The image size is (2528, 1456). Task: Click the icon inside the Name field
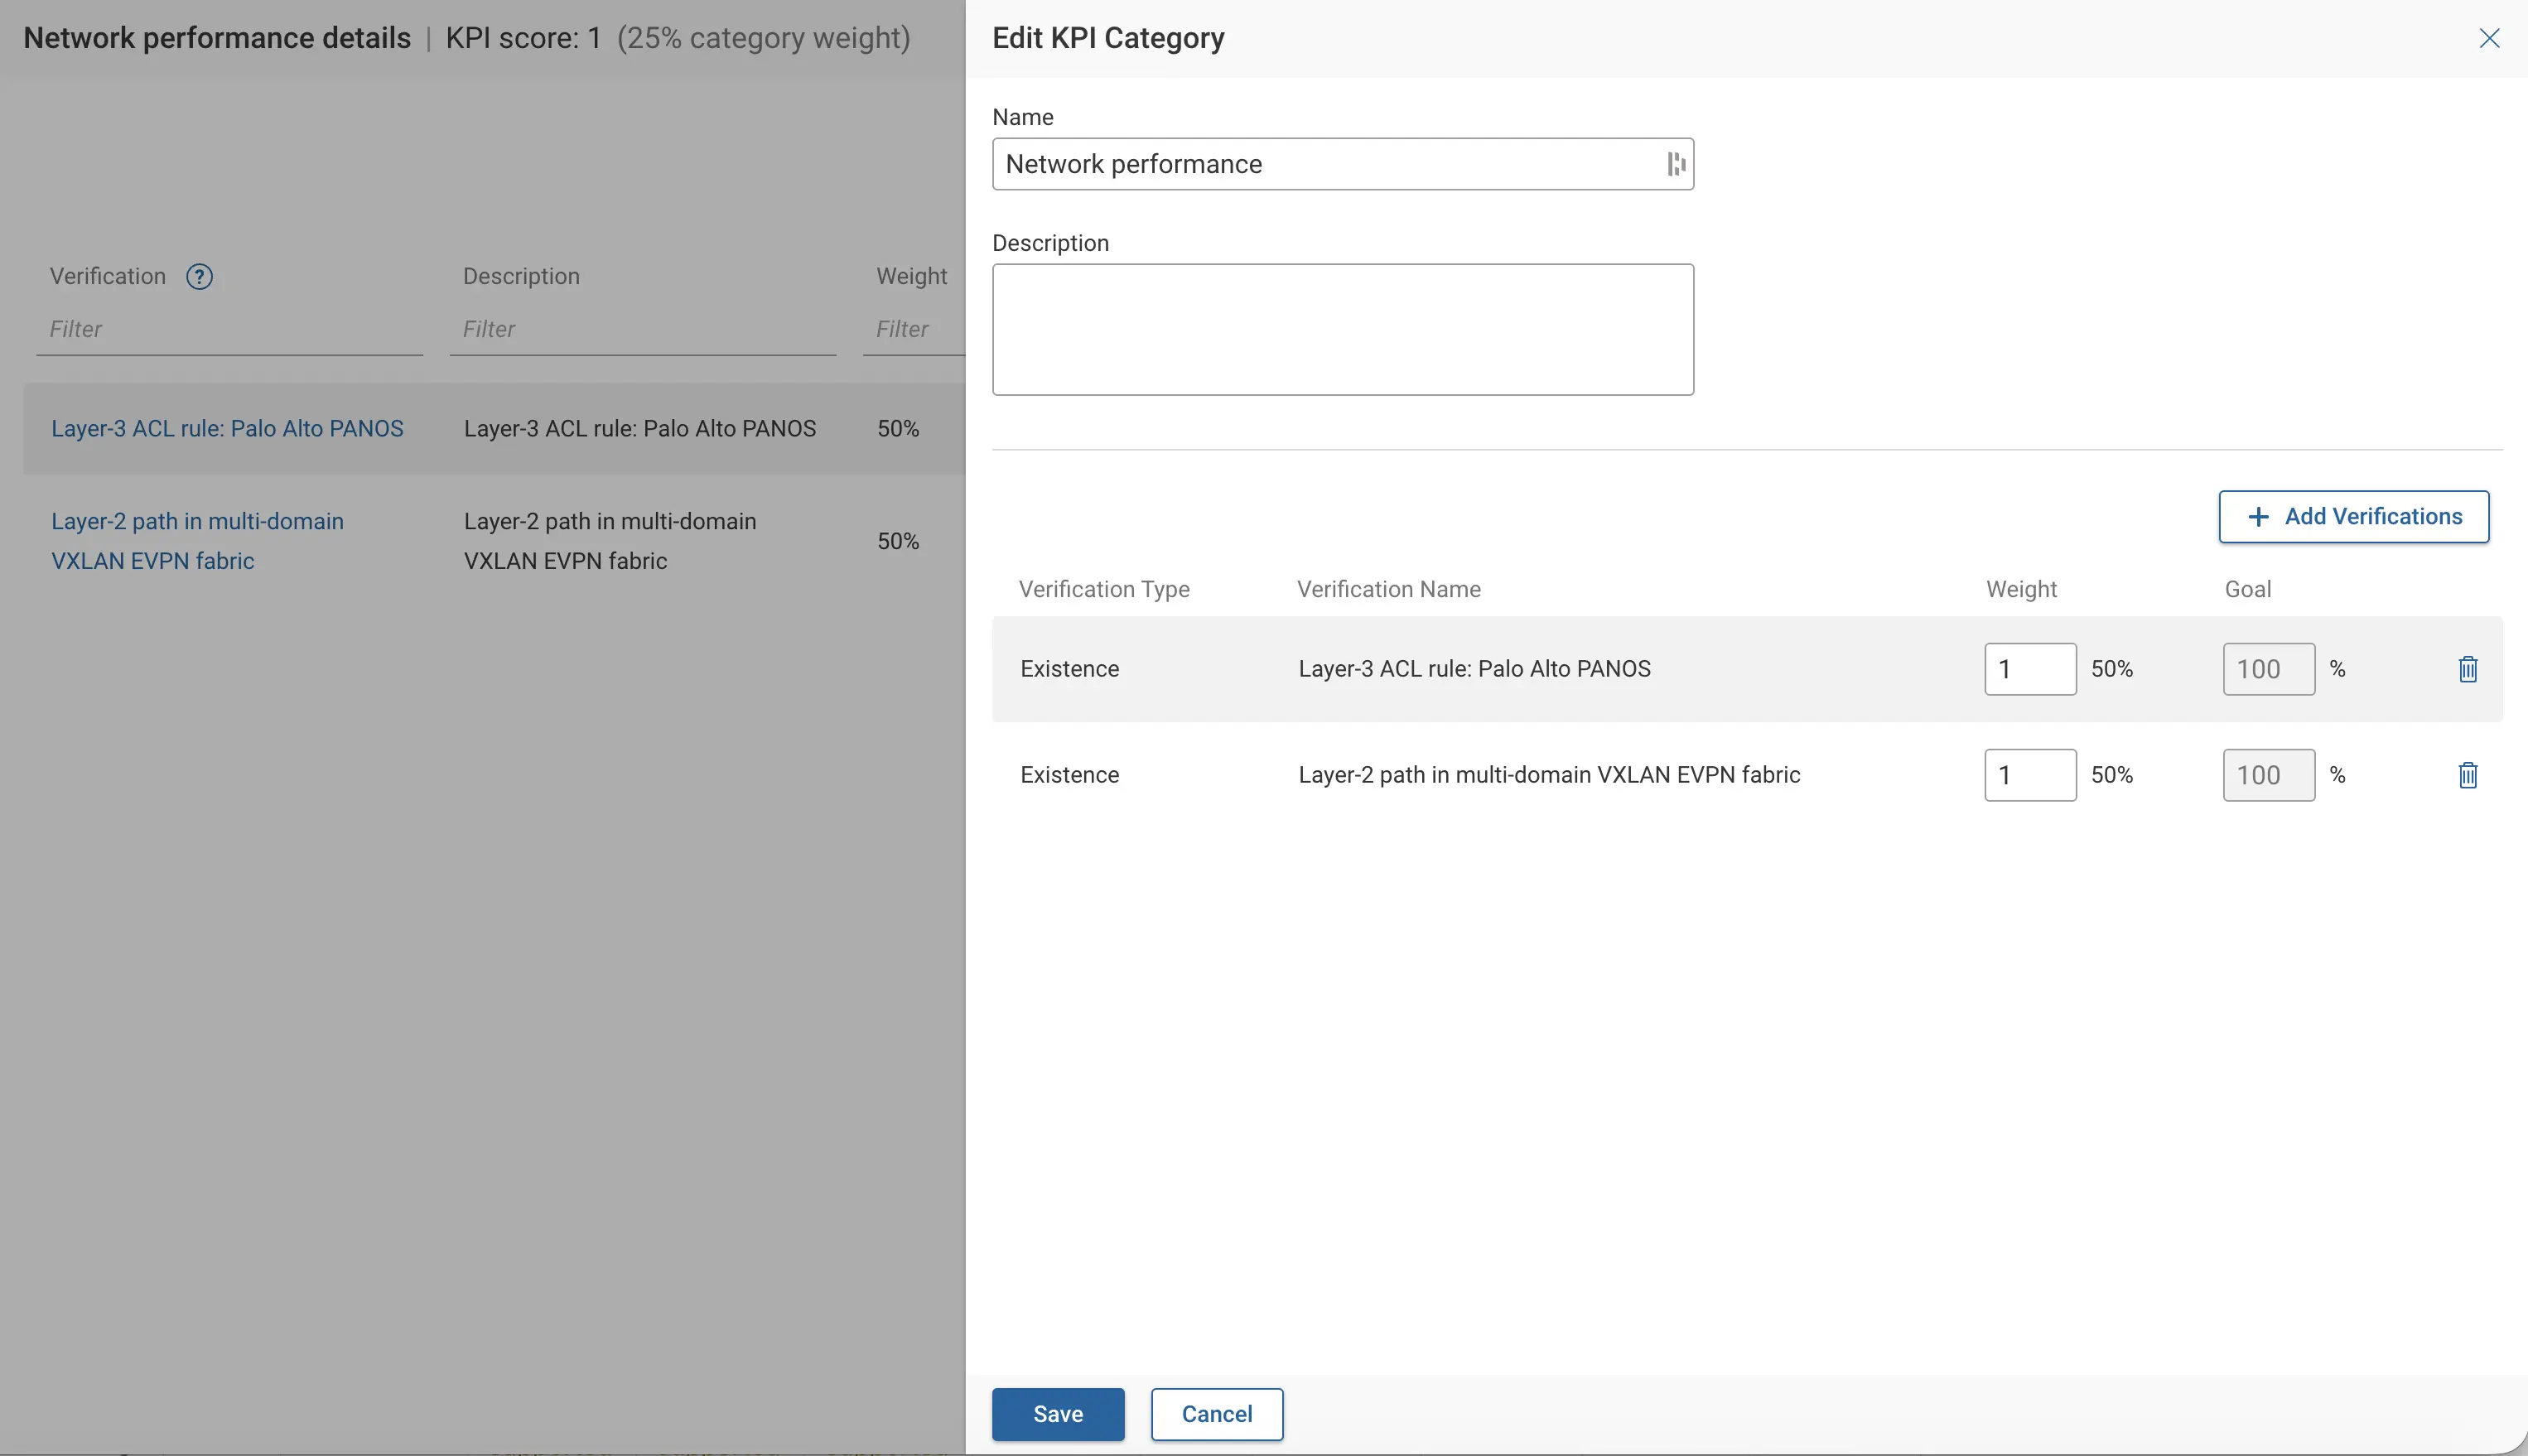point(1676,164)
